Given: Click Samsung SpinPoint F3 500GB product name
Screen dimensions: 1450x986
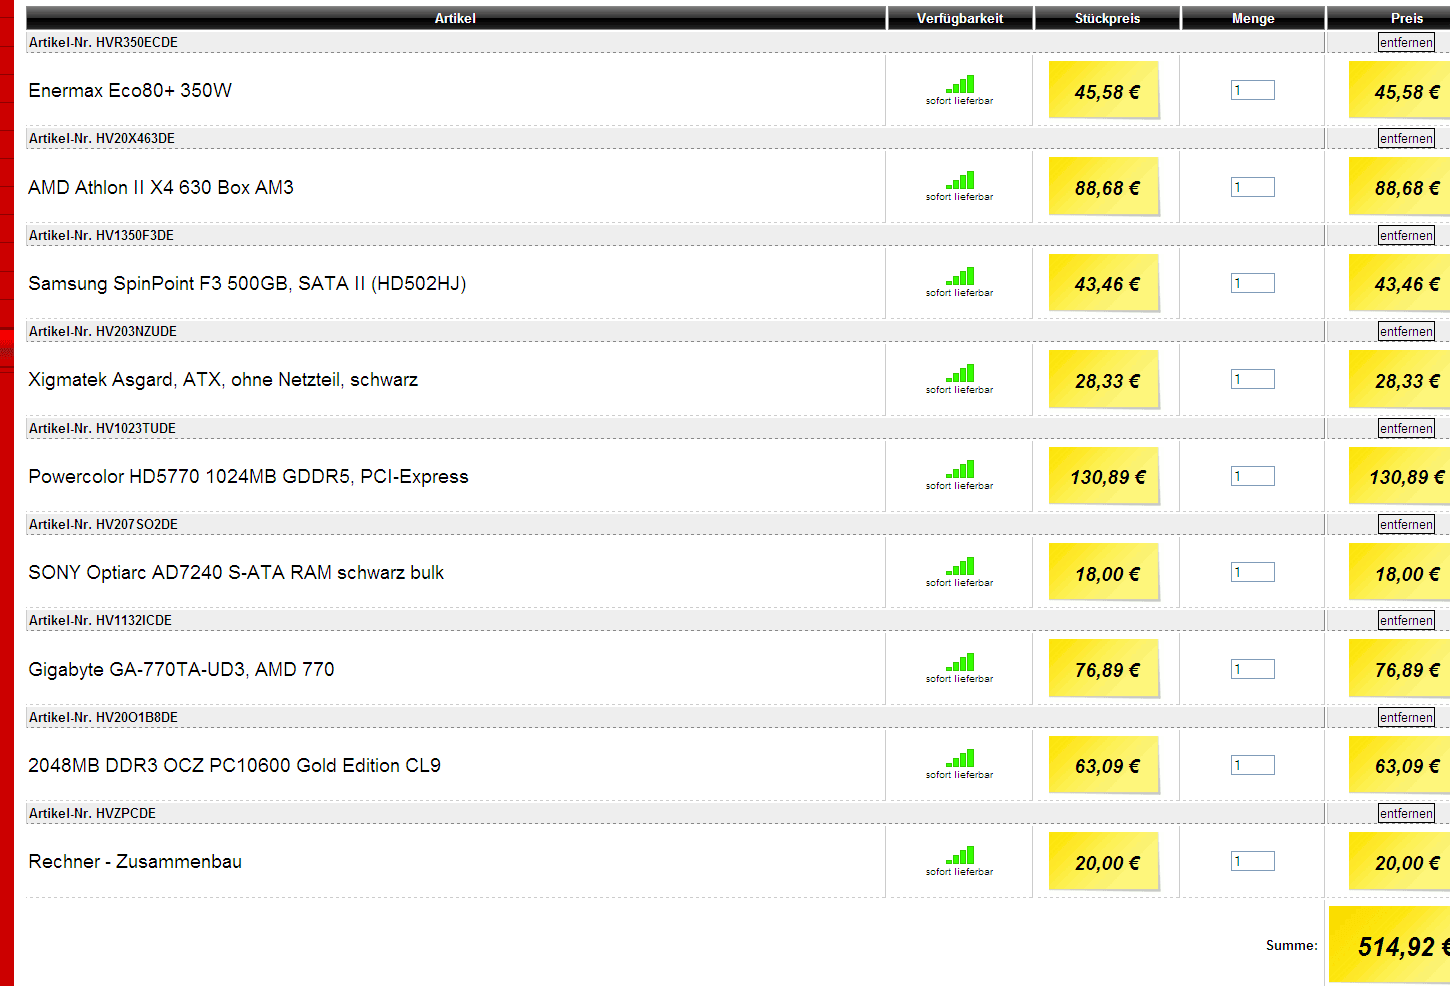Looking at the screenshot, I should click(247, 283).
